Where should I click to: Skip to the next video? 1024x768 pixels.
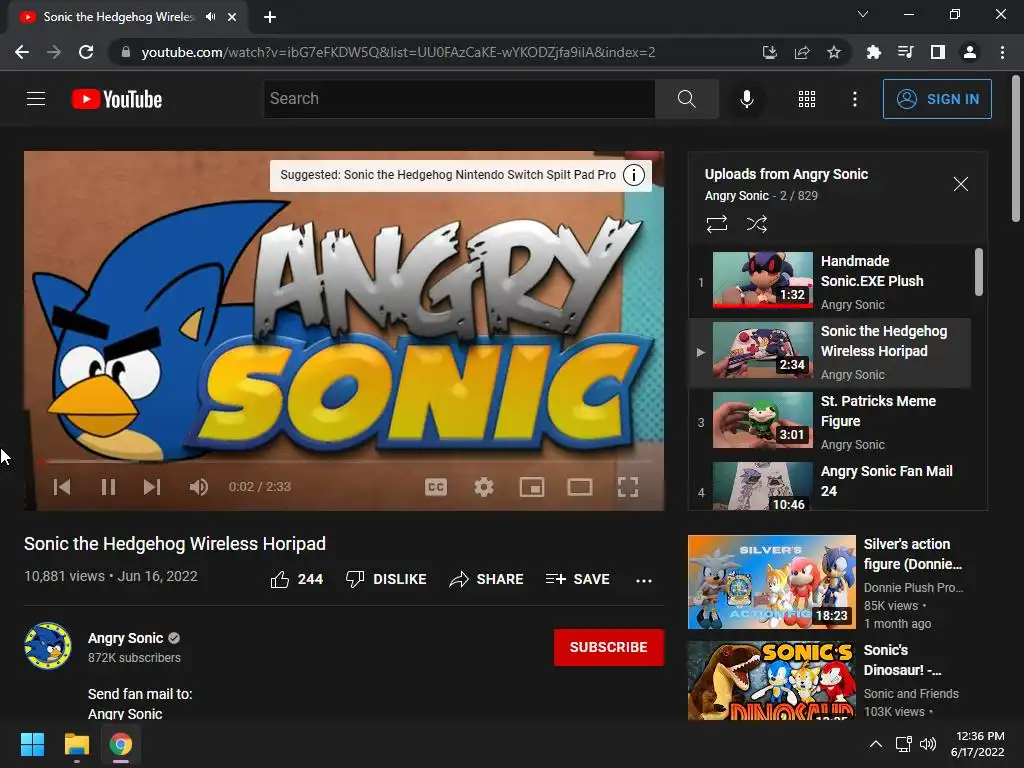pos(152,487)
